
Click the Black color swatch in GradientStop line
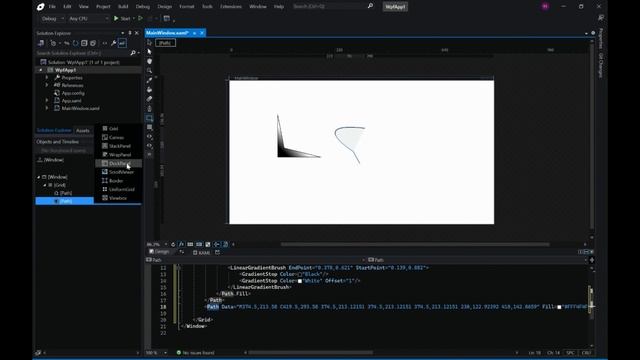tap(300, 274)
